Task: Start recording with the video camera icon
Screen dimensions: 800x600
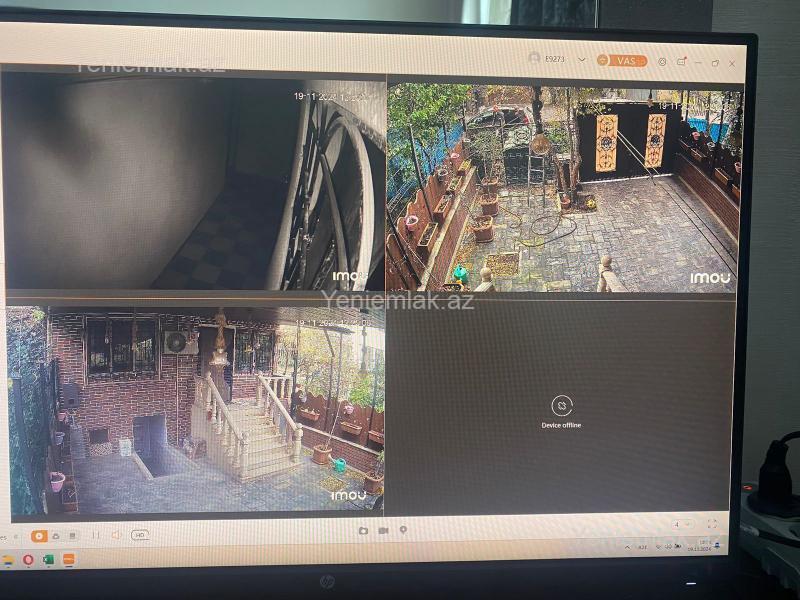Action: [383, 530]
